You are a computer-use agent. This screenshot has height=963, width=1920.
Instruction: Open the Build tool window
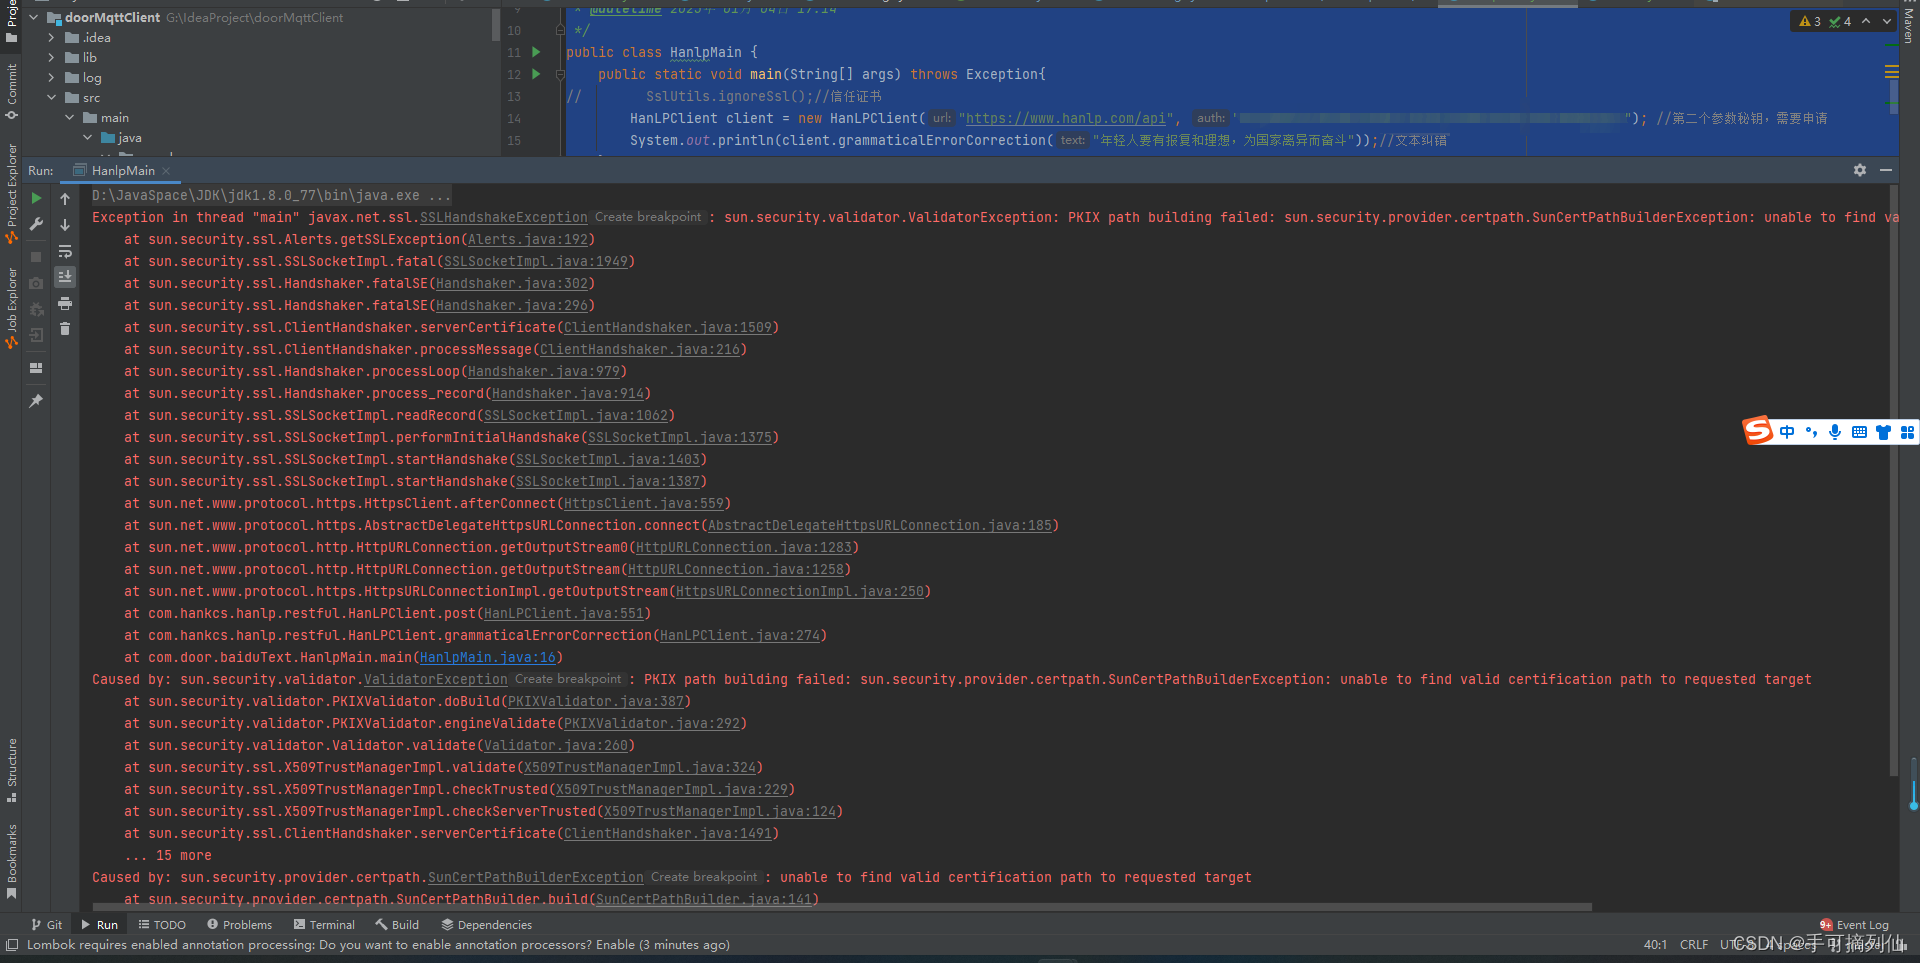click(x=397, y=925)
